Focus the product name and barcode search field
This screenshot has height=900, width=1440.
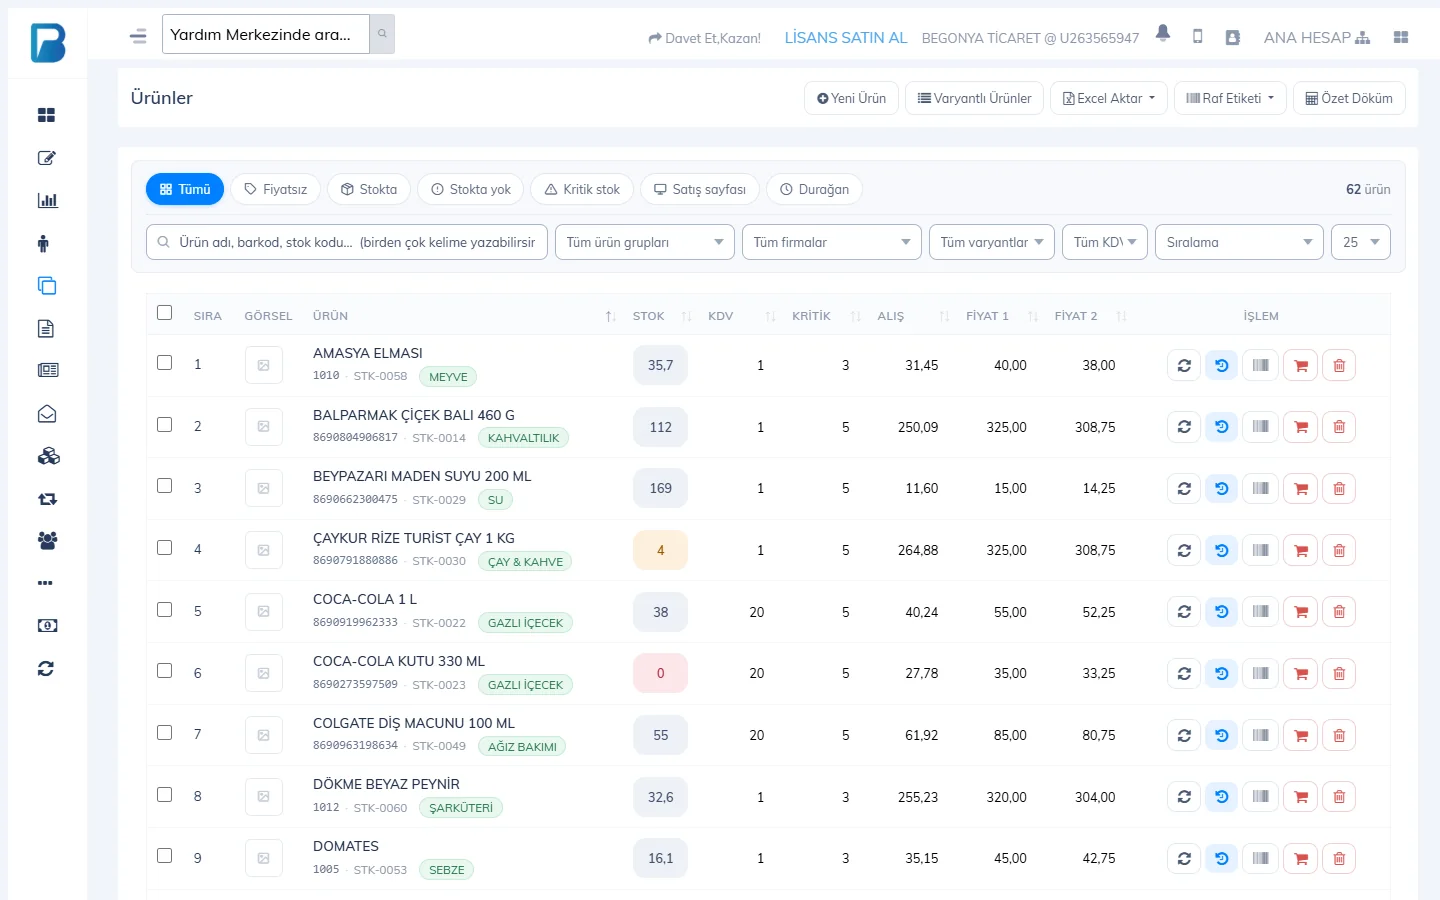coord(347,242)
